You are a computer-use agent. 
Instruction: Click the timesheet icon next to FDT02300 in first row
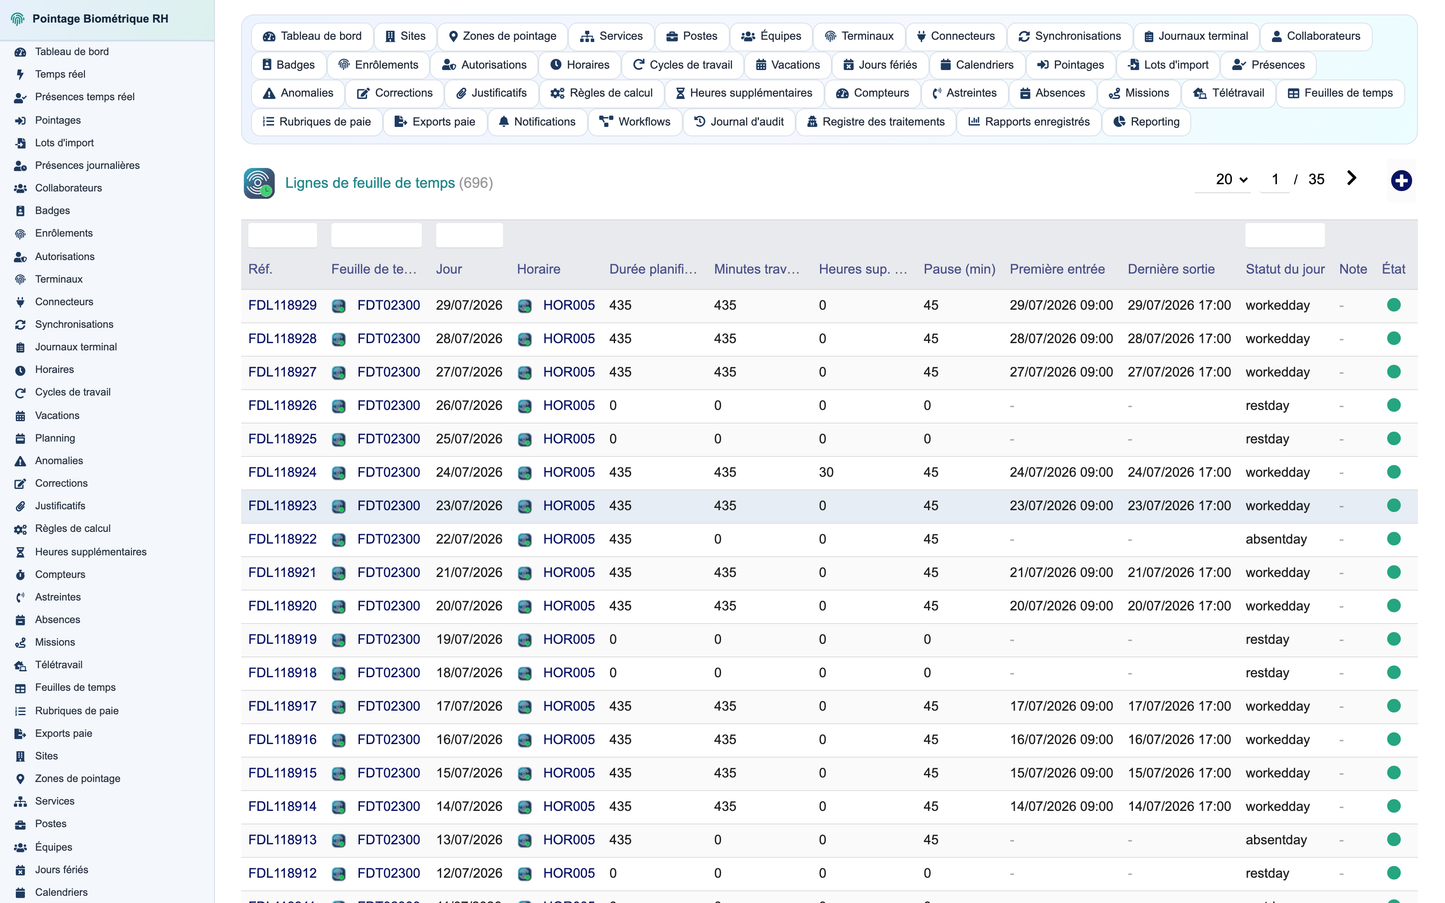click(339, 306)
